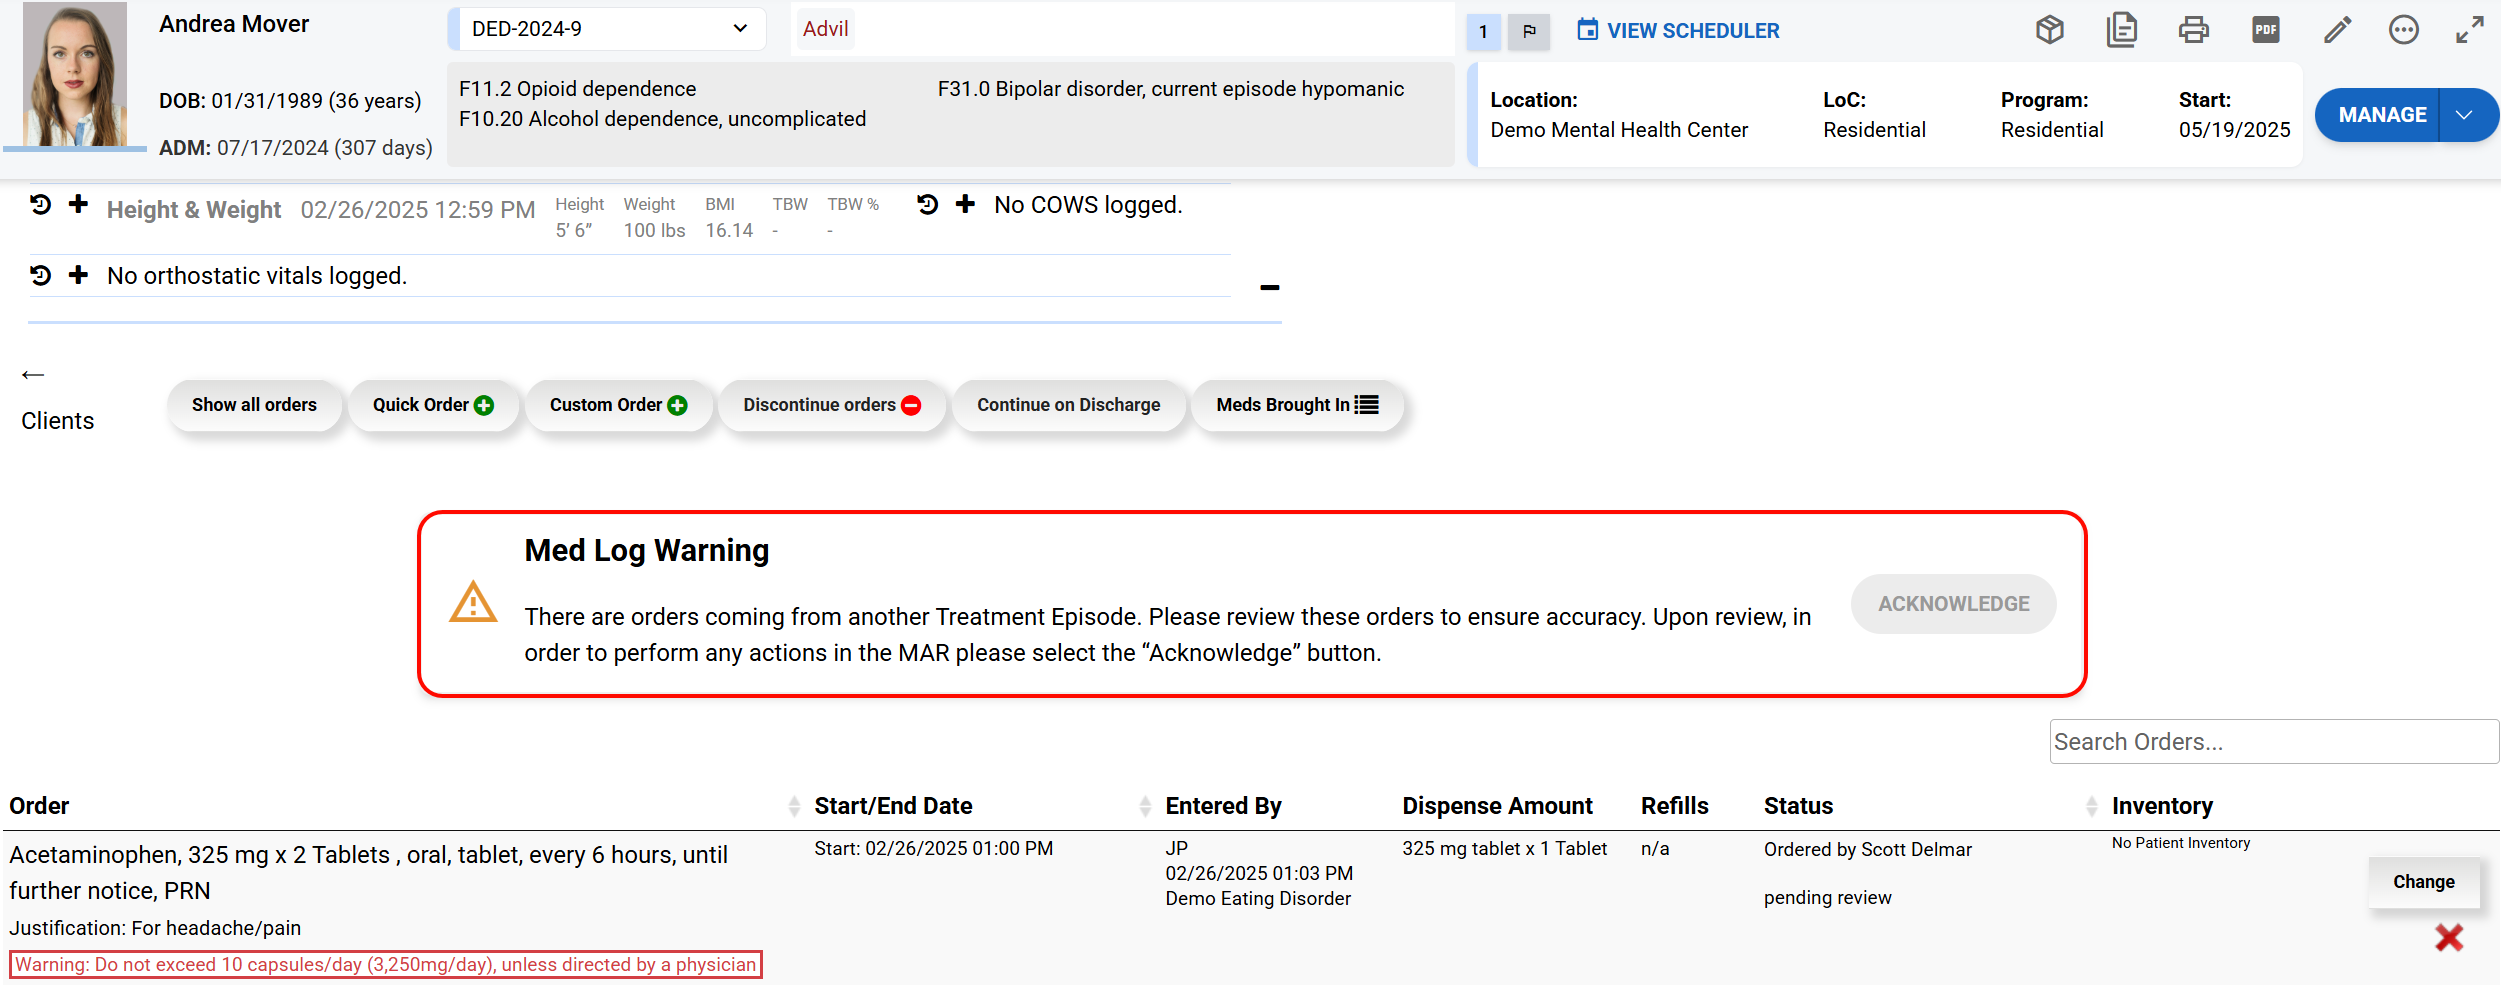Collapse vitals section with minus icon
The width and height of the screenshot is (2501, 985).
click(1270, 288)
